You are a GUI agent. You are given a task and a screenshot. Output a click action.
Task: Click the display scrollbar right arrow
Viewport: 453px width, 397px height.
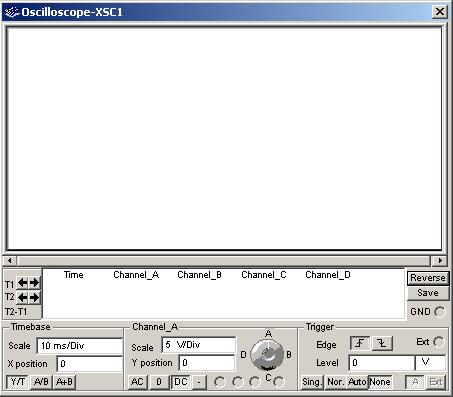click(440, 260)
